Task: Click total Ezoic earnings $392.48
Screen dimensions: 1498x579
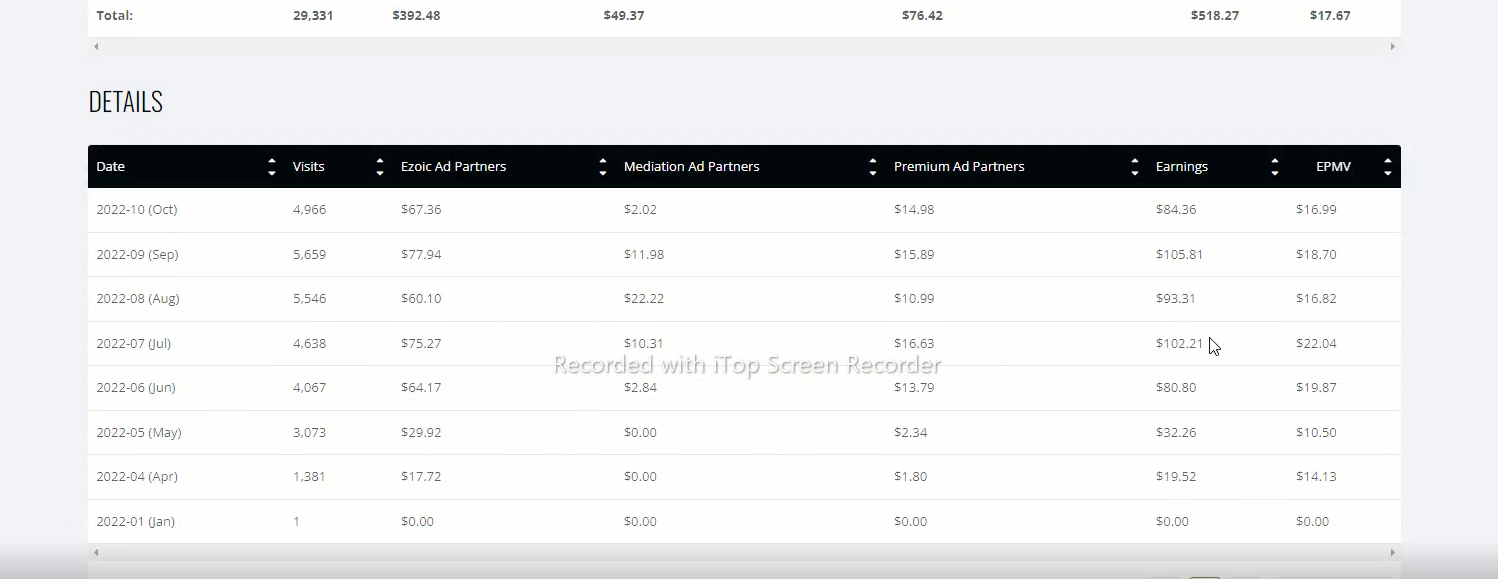Action: click(416, 16)
